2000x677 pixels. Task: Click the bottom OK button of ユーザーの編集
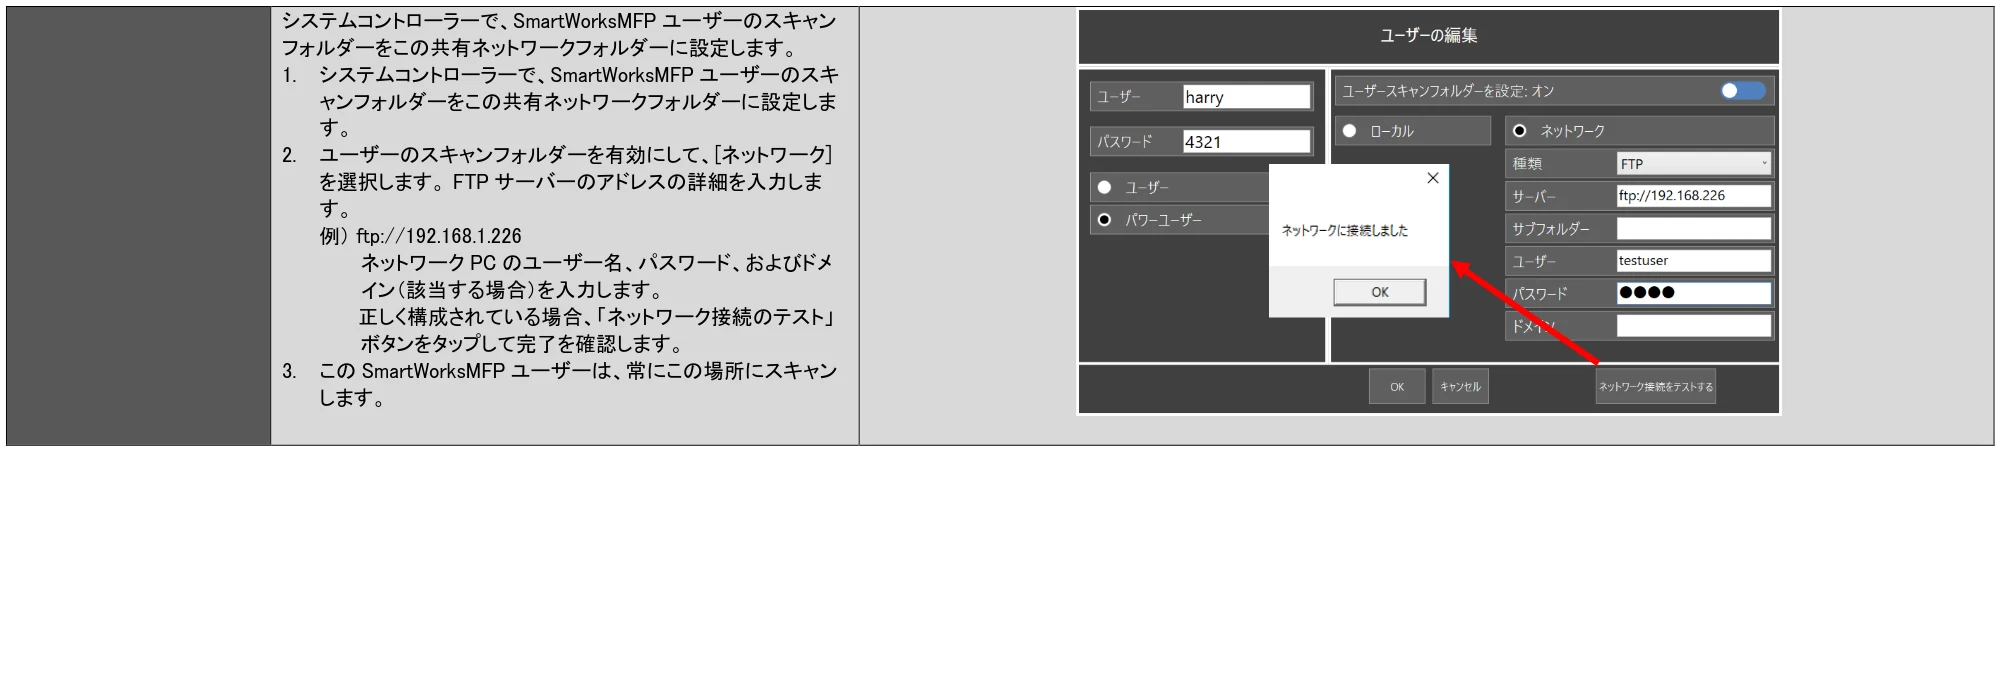pyautogui.click(x=1397, y=387)
